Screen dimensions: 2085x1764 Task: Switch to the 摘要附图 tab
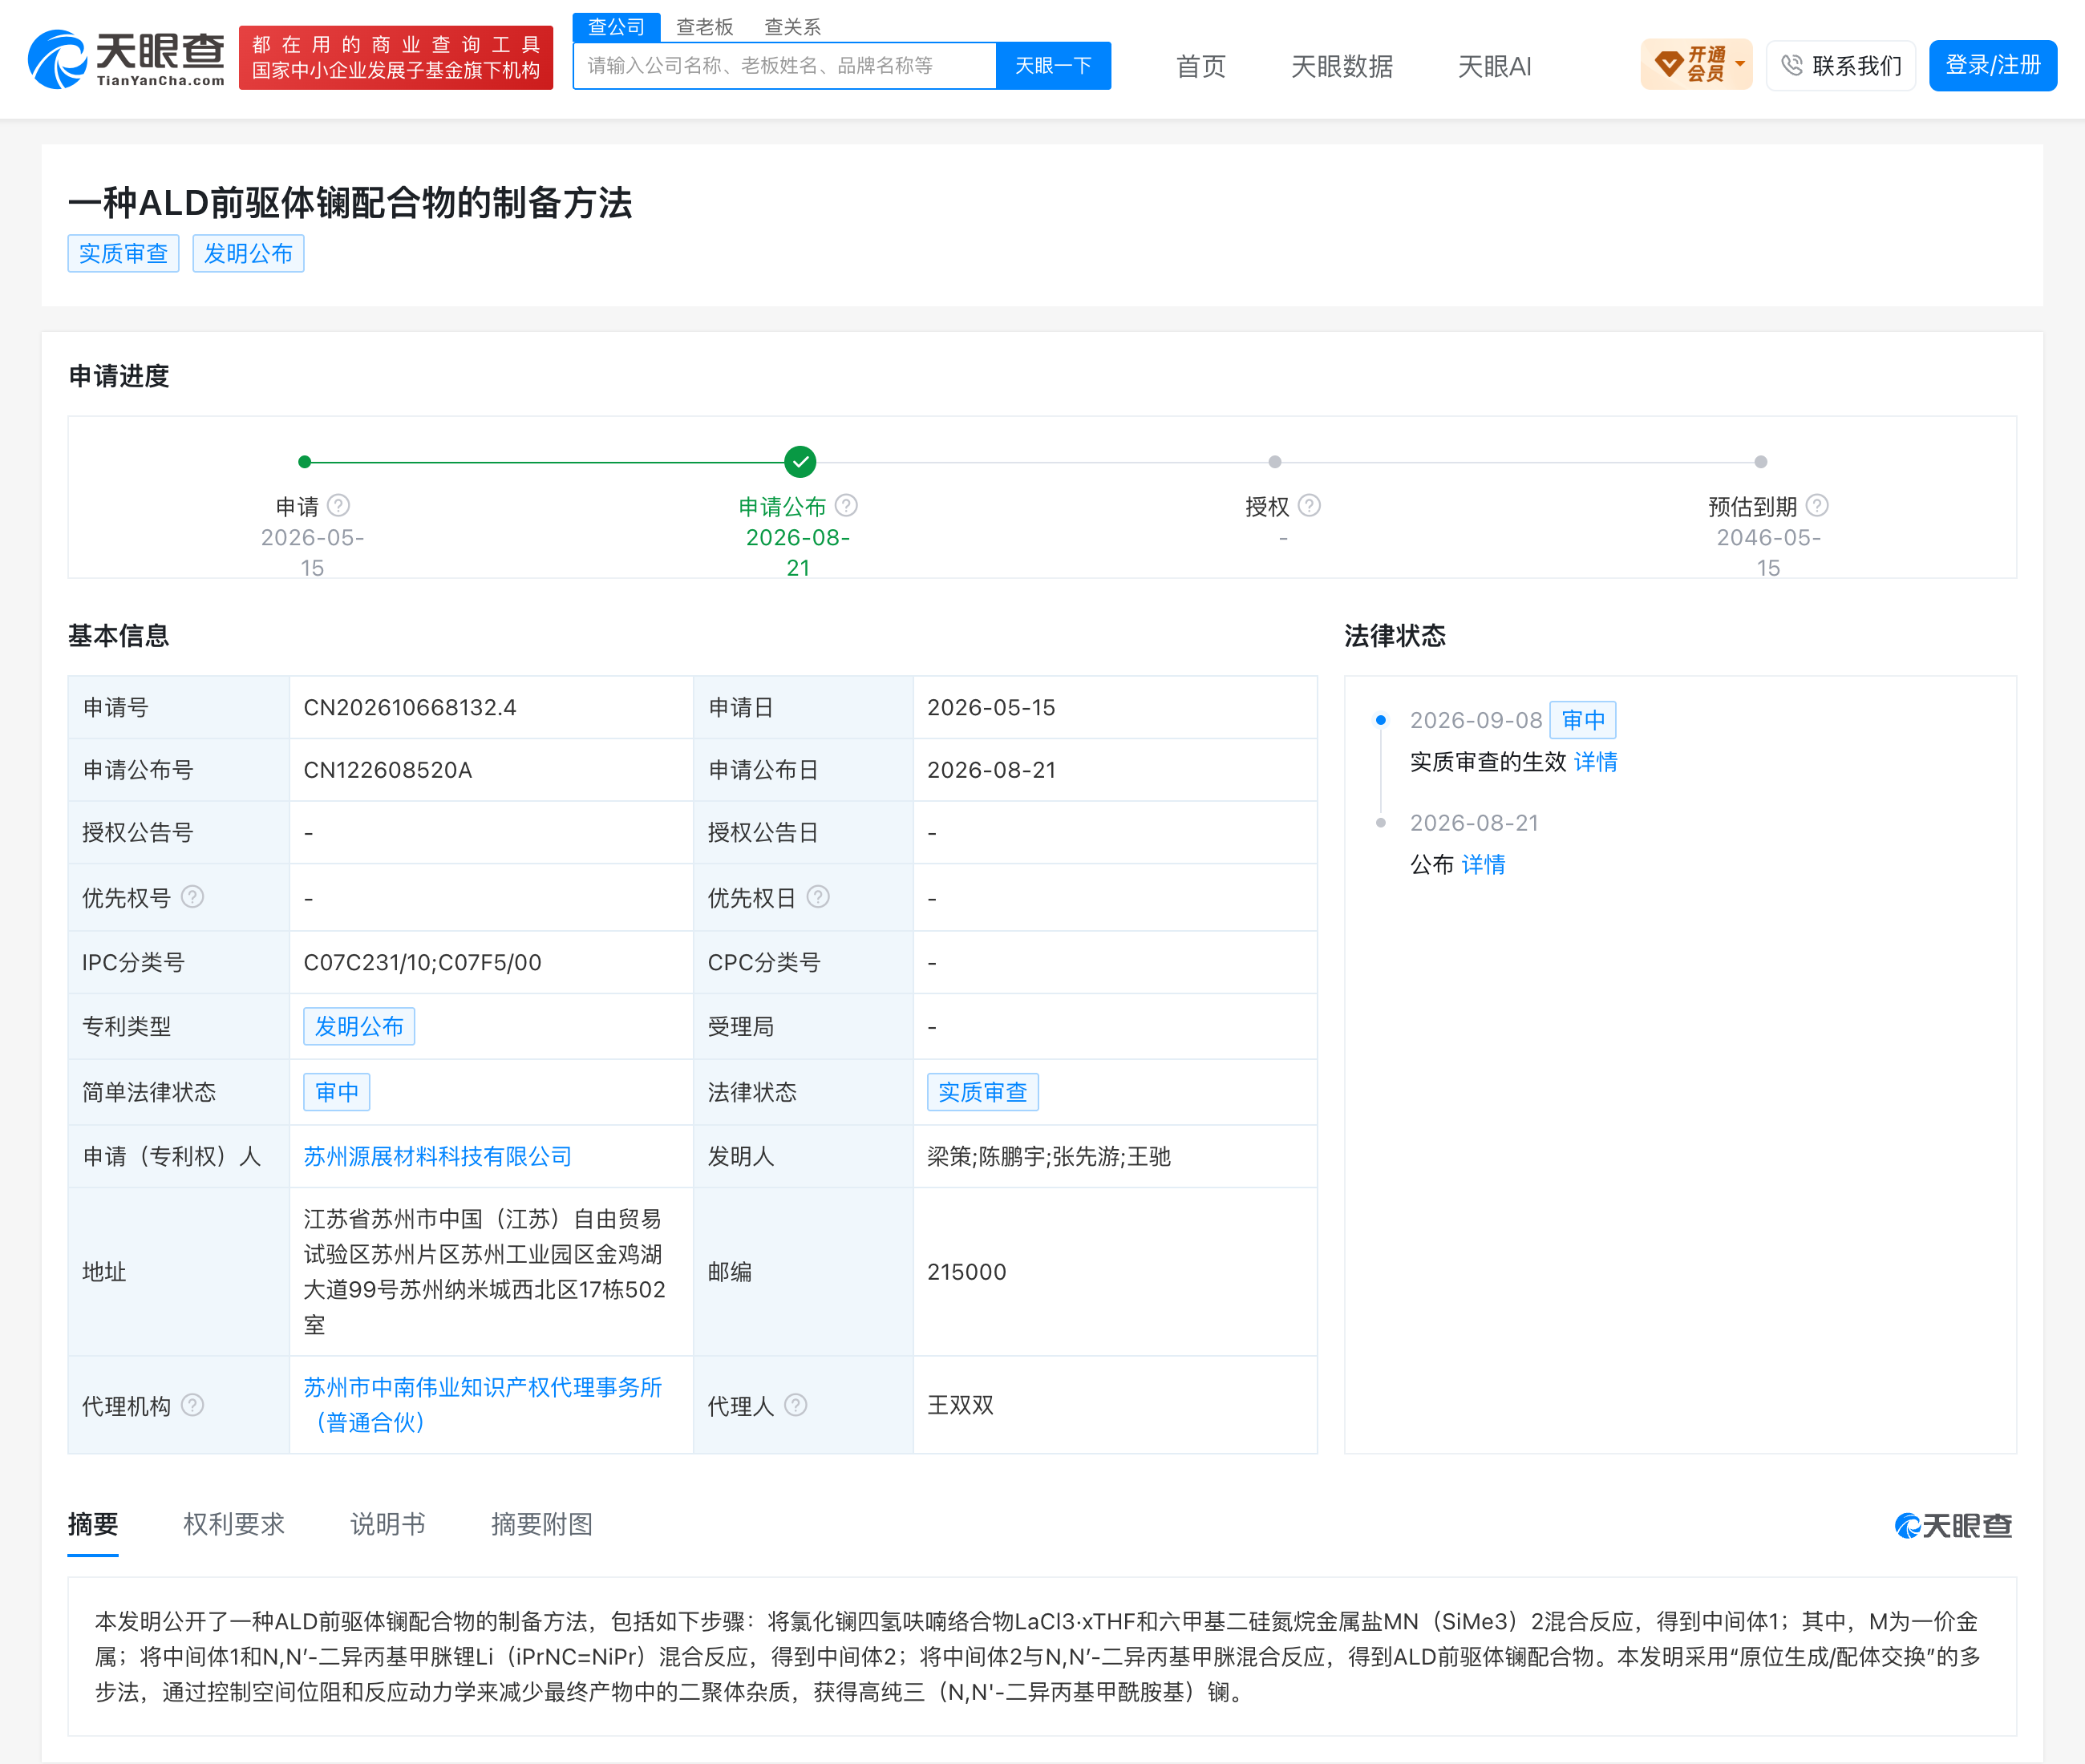point(541,1524)
